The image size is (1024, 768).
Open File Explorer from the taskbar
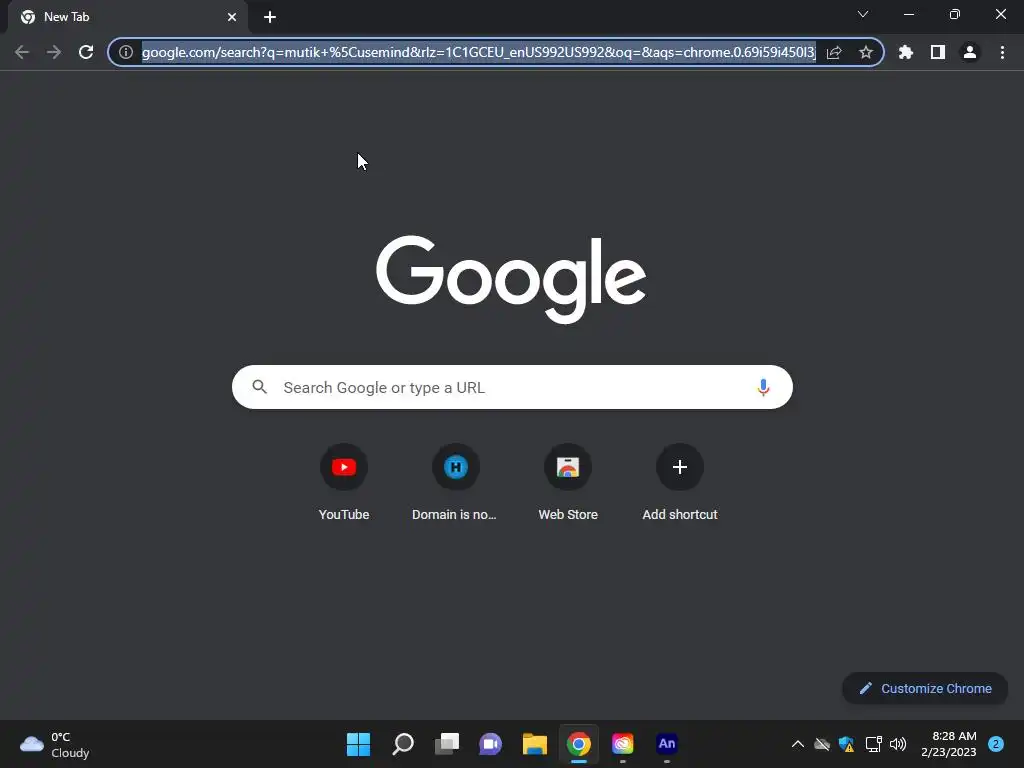pyautogui.click(x=534, y=744)
